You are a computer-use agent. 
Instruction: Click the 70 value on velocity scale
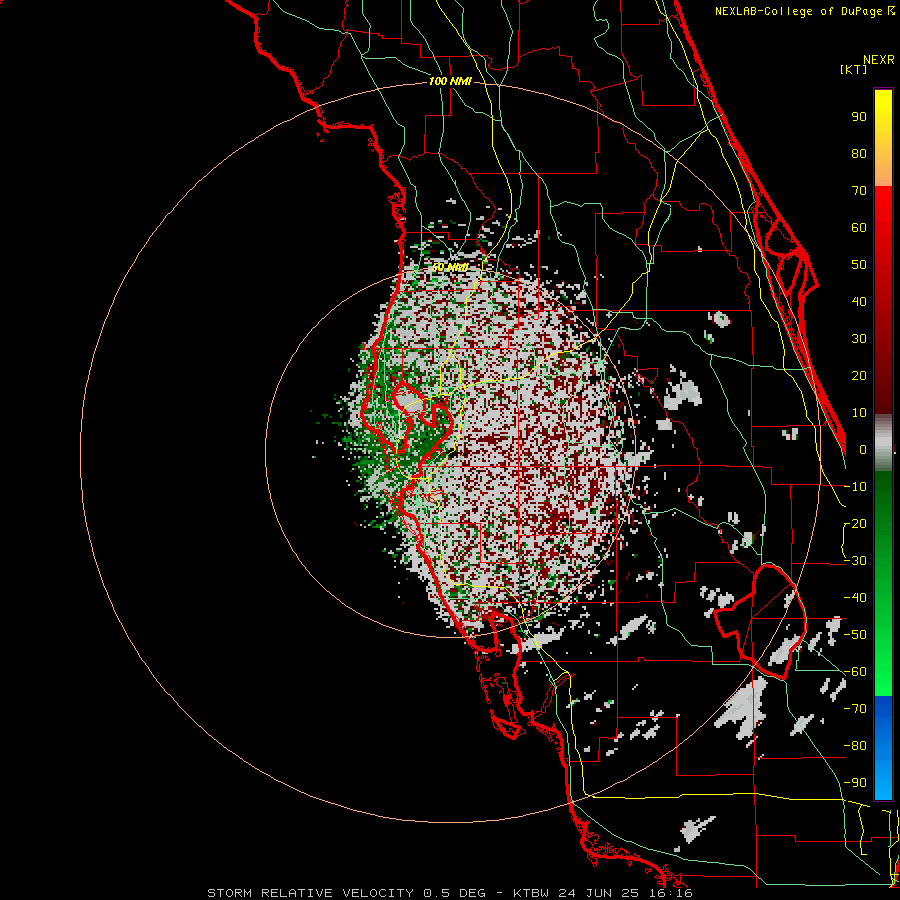[x=859, y=191]
